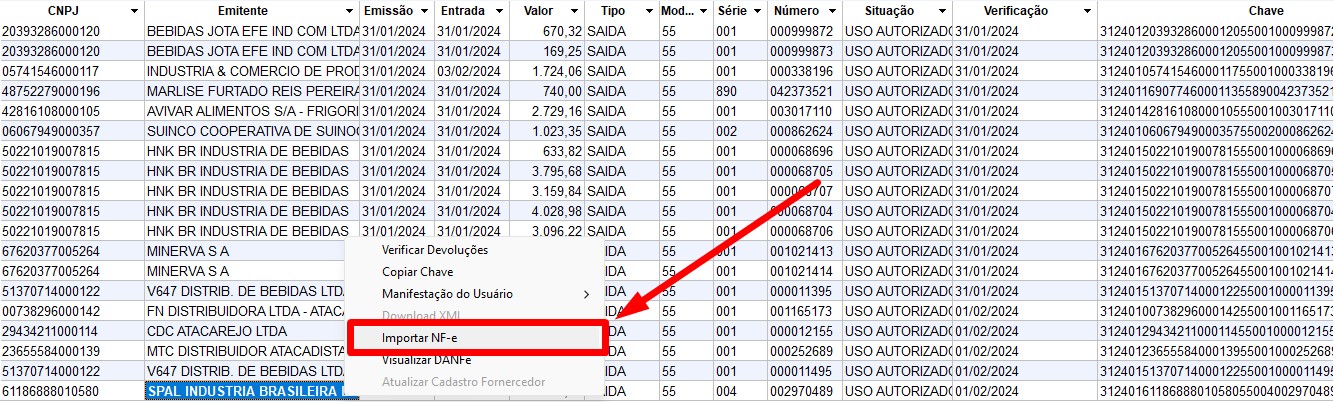Choose Visualizar DANFe from the context menu
This screenshot has width=1334, height=402.
[x=426, y=360]
